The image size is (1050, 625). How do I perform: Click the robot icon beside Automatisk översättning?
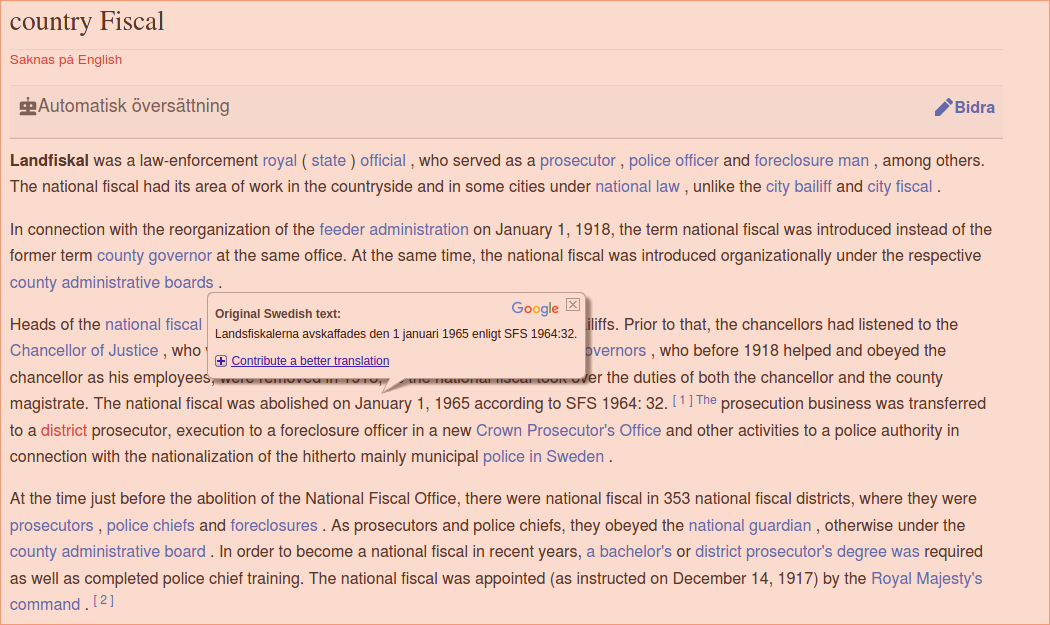pyautogui.click(x=27, y=107)
